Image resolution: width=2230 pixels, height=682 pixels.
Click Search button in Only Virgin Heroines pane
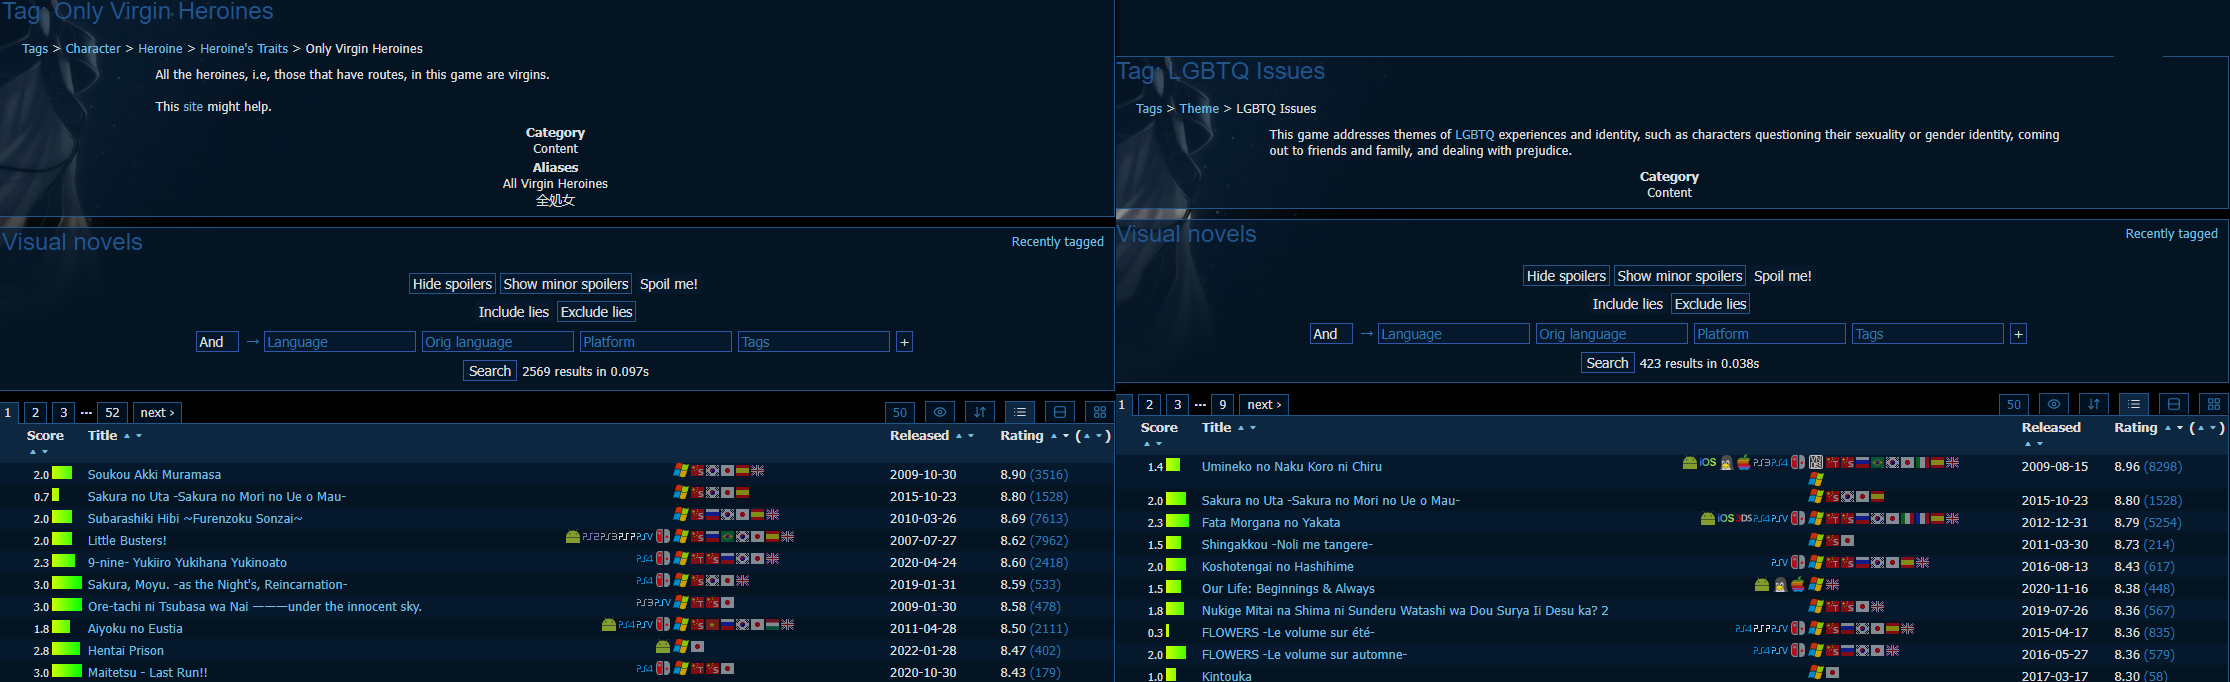coord(490,371)
